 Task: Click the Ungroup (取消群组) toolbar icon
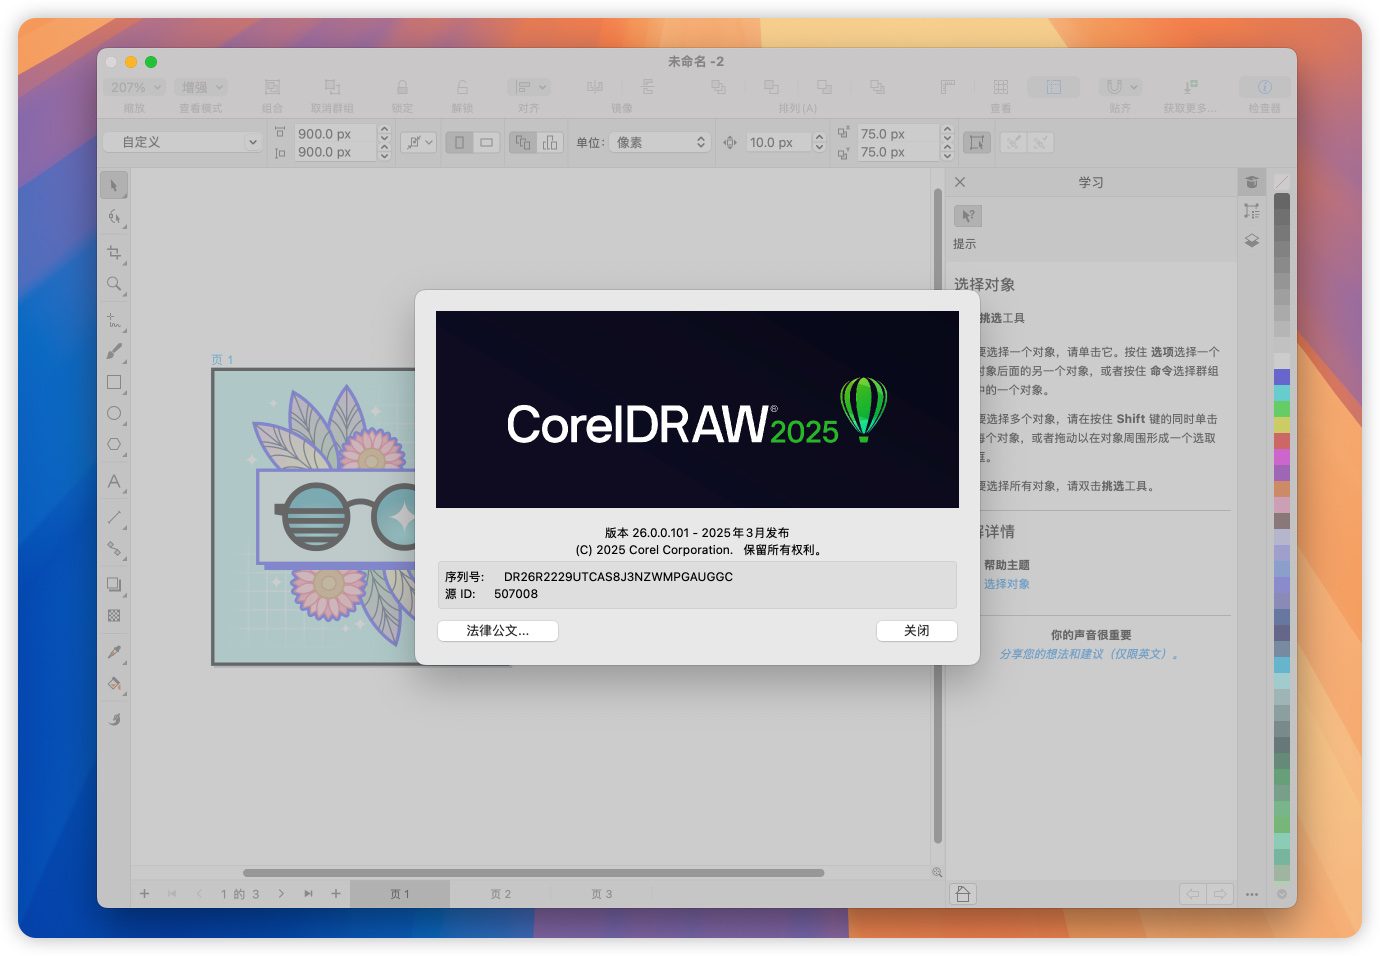[x=333, y=87]
